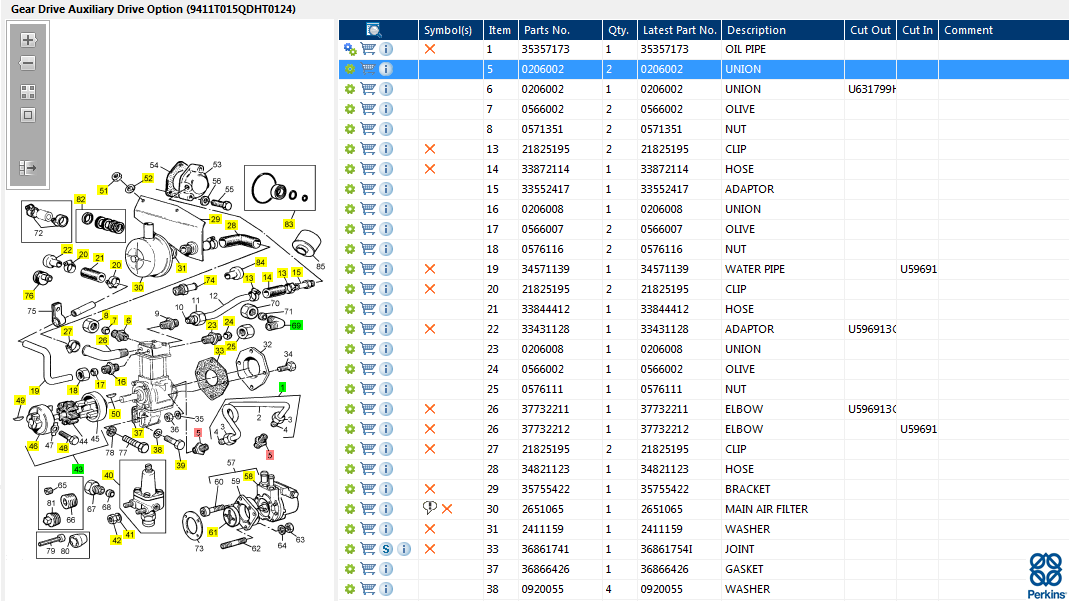Image resolution: width=1069 pixels, height=601 pixels.
Task: Click part number 33844412 in HOSE row
Action: 545,309
